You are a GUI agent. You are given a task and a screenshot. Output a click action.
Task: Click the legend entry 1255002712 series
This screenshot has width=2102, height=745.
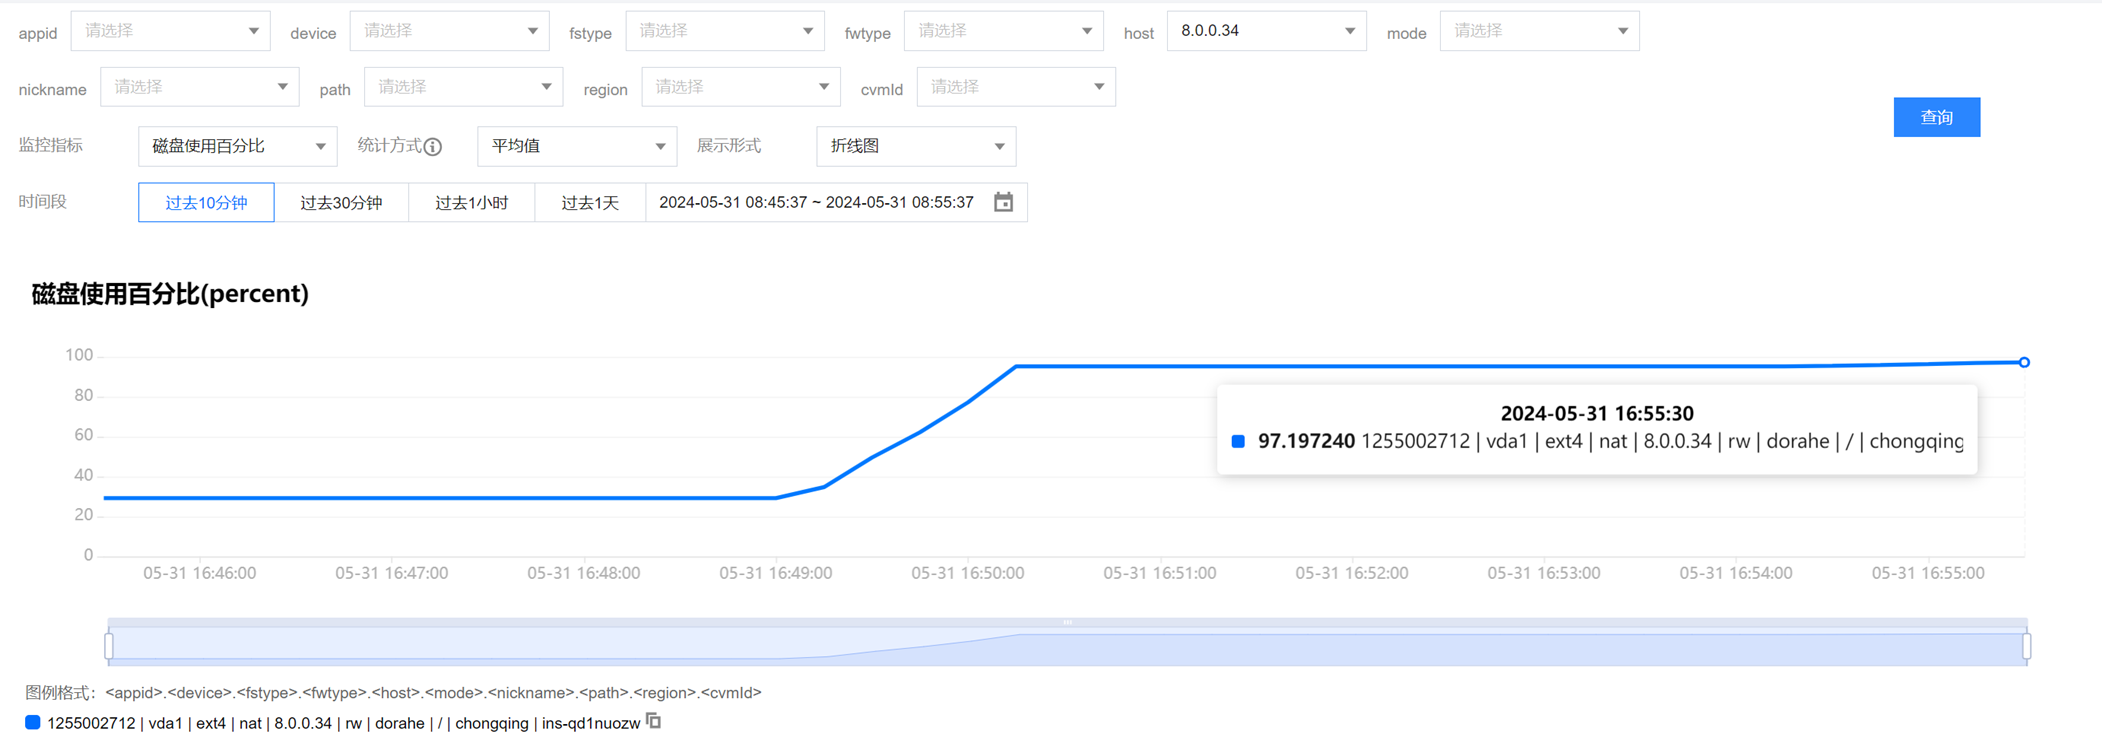[343, 723]
